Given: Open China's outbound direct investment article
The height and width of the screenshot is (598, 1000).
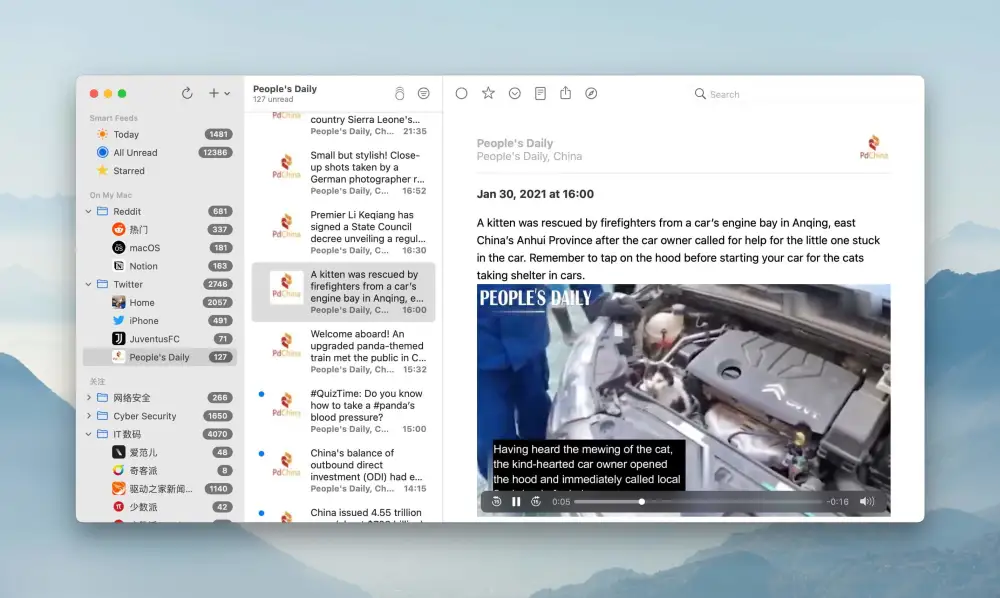Looking at the screenshot, I should 343,470.
